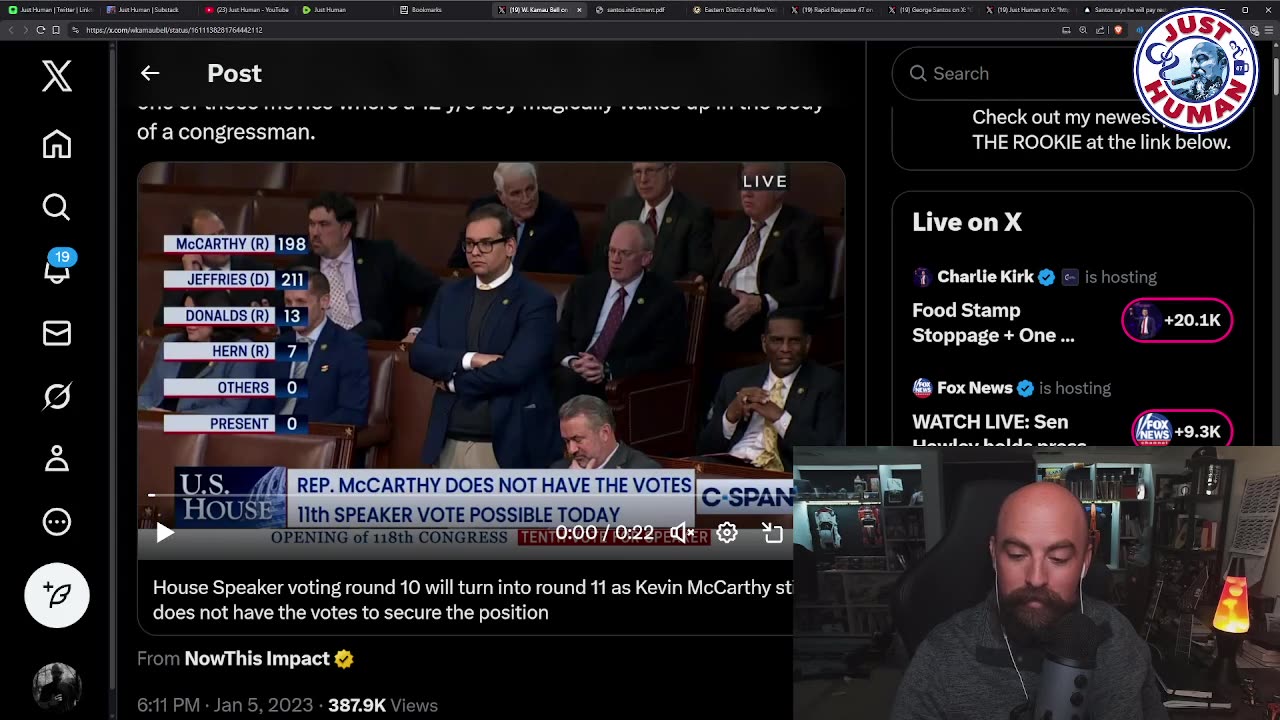Go back in the browser toolbar

pyautogui.click(x=10, y=30)
